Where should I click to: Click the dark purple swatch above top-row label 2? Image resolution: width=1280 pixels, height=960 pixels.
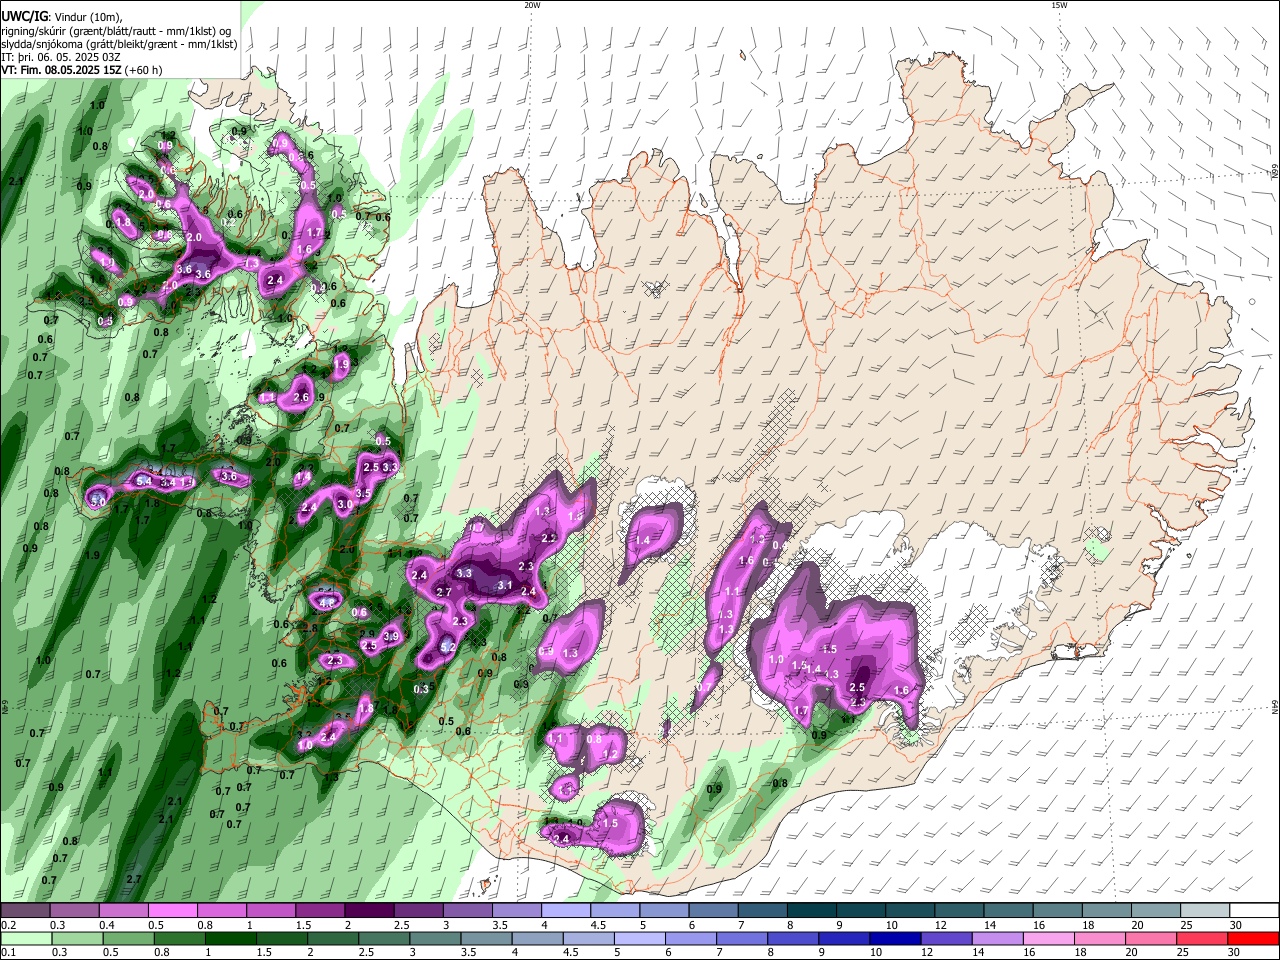click(370, 910)
